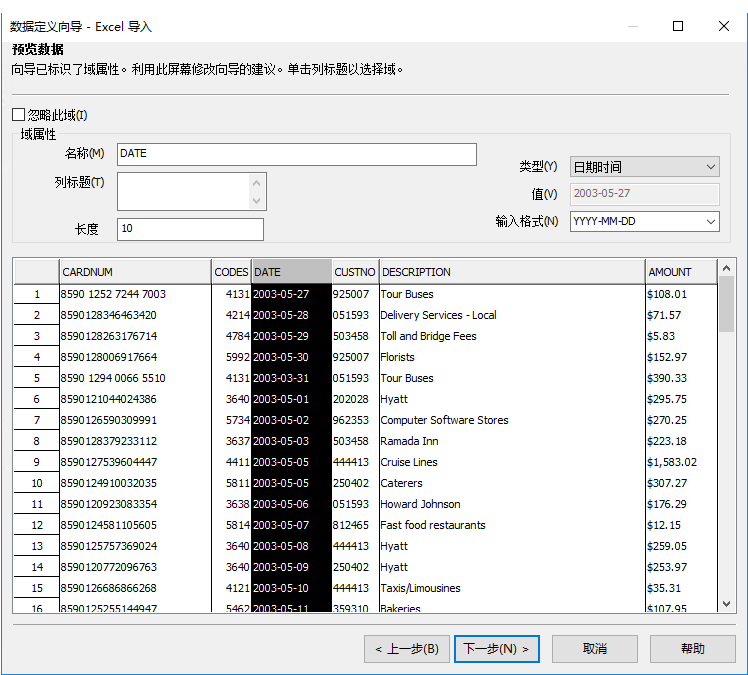Select the AMOUNT column header
The image size is (748, 675).
[x=680, y=272]
